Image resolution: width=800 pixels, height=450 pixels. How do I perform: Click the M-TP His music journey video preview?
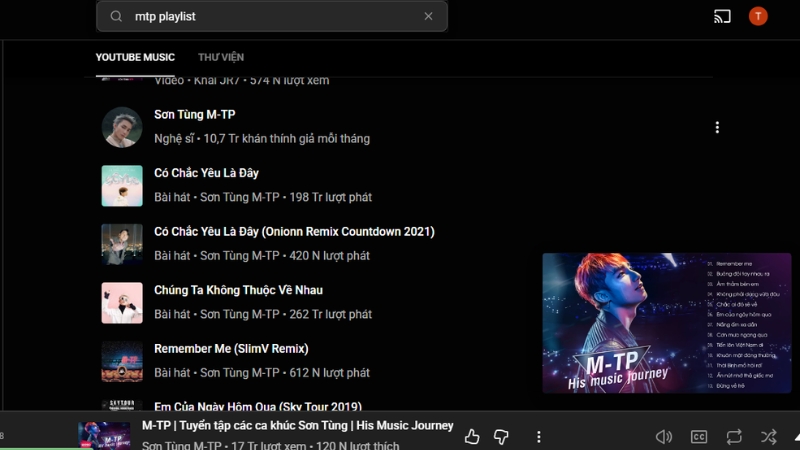(667, 323)
